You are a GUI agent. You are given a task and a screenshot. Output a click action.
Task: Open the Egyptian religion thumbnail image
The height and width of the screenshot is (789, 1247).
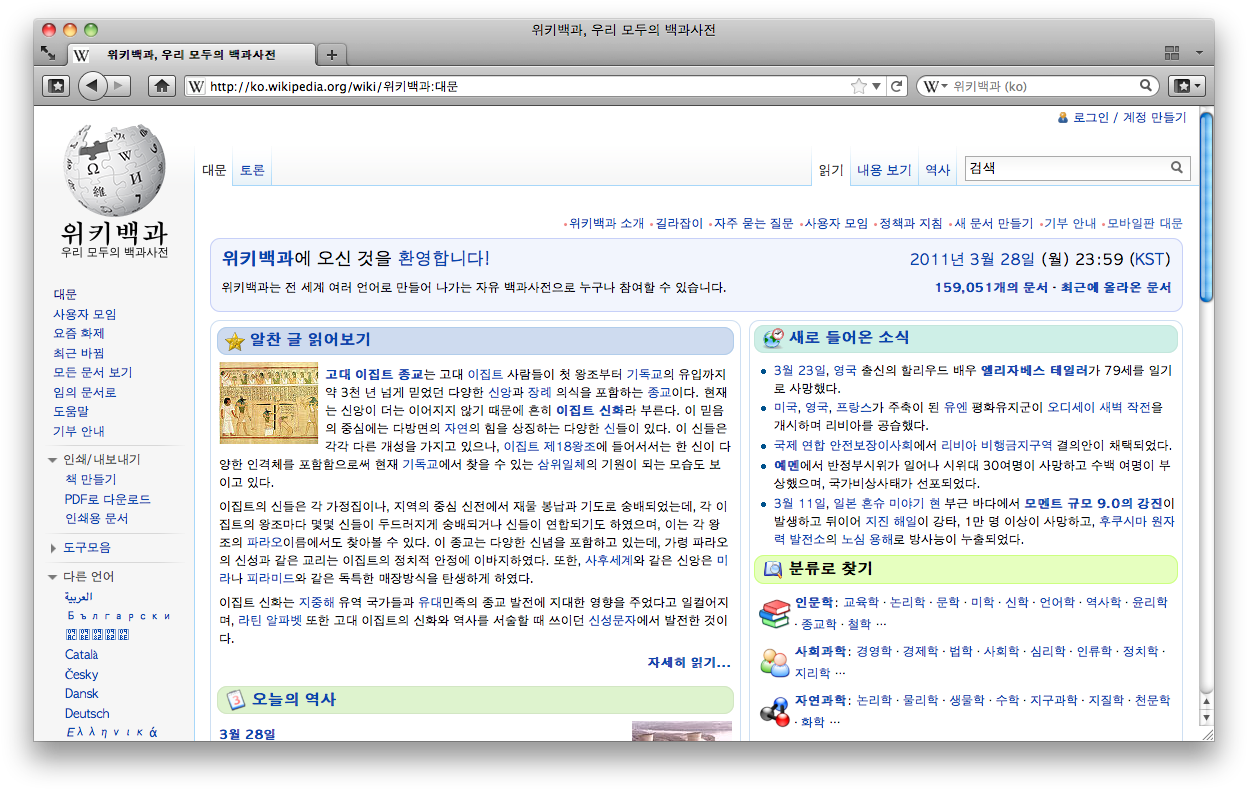pyautogui.click(x=268, y=403)
